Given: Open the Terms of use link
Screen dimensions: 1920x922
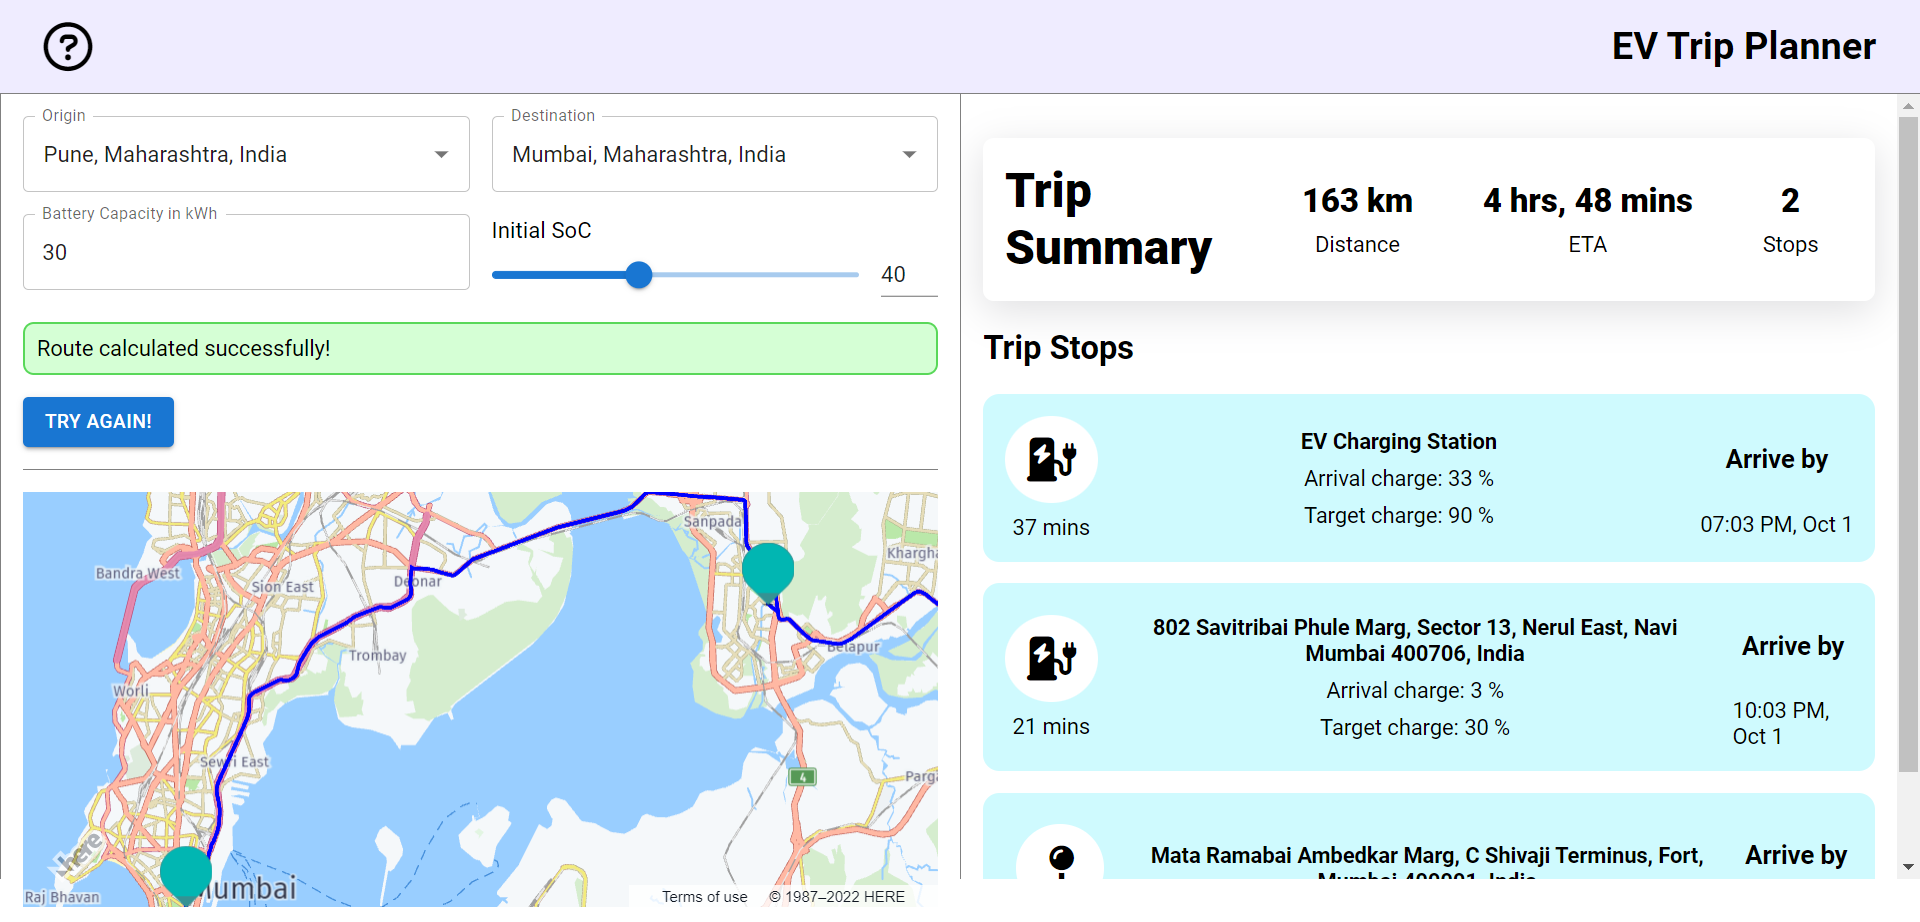Looking at the screenshot, I should [704, 896].
